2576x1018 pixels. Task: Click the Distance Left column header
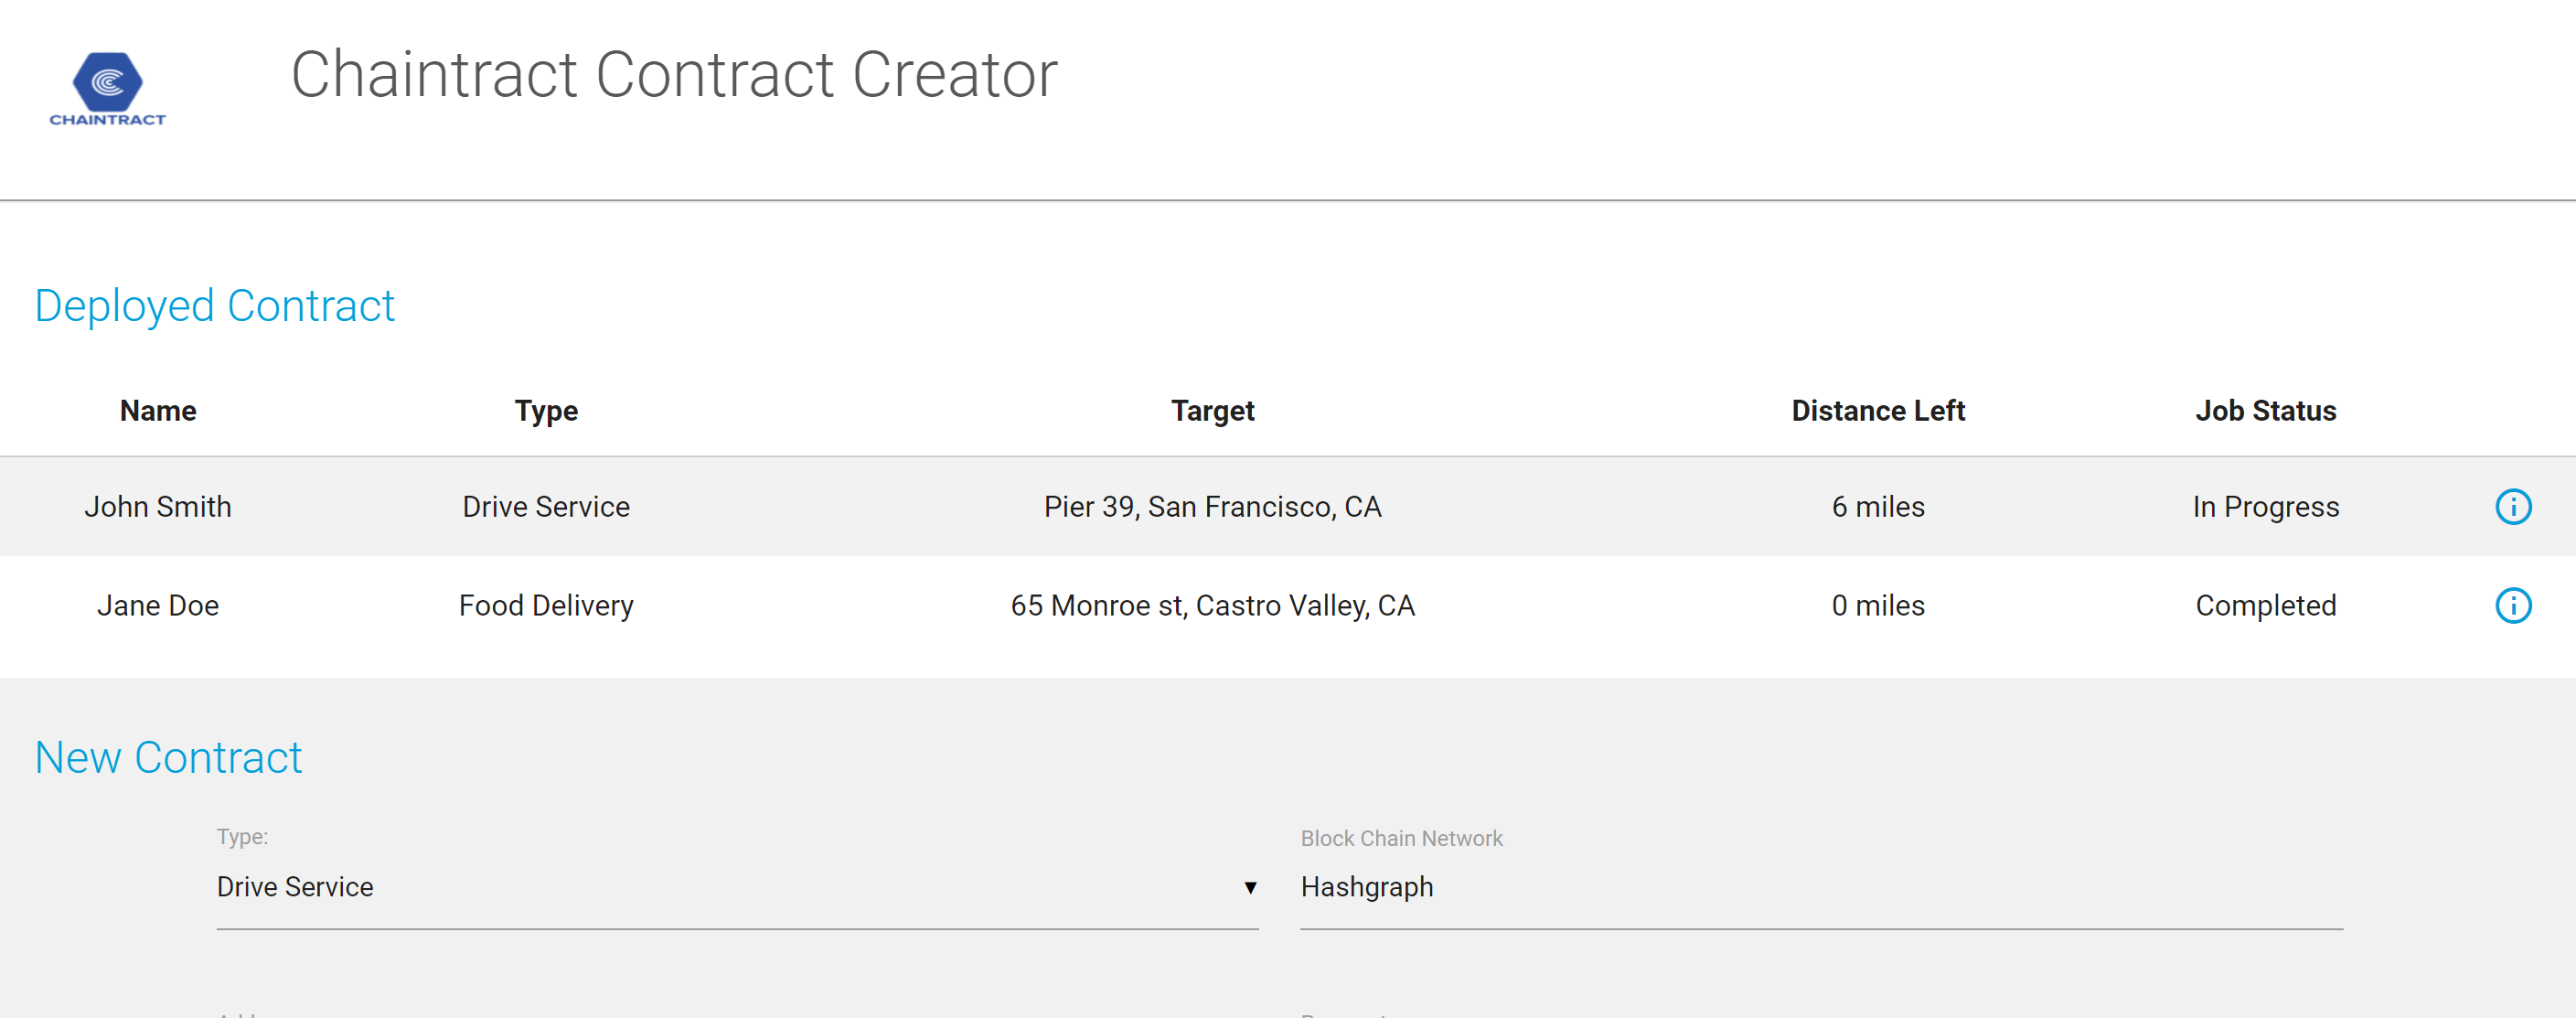point(1877,411)
